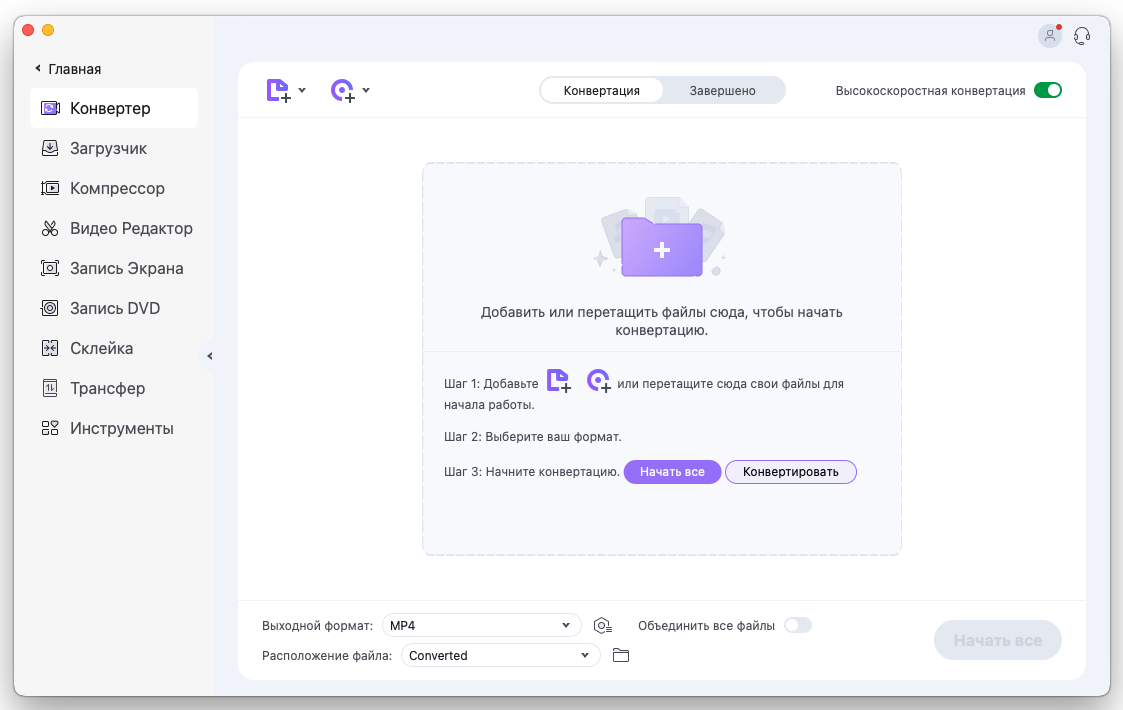
Task: Enable Объединить все файлы toggle
Action: [797, 626]
